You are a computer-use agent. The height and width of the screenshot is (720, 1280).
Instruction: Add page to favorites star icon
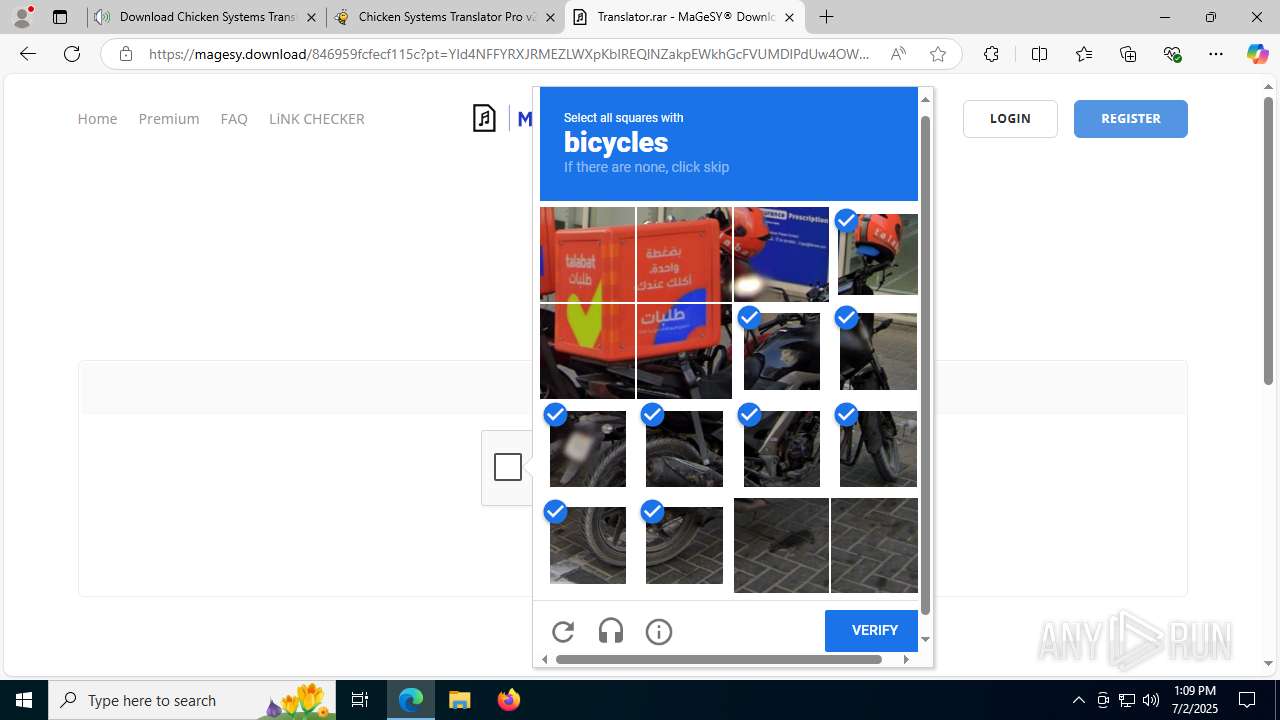tap(937, 54)
